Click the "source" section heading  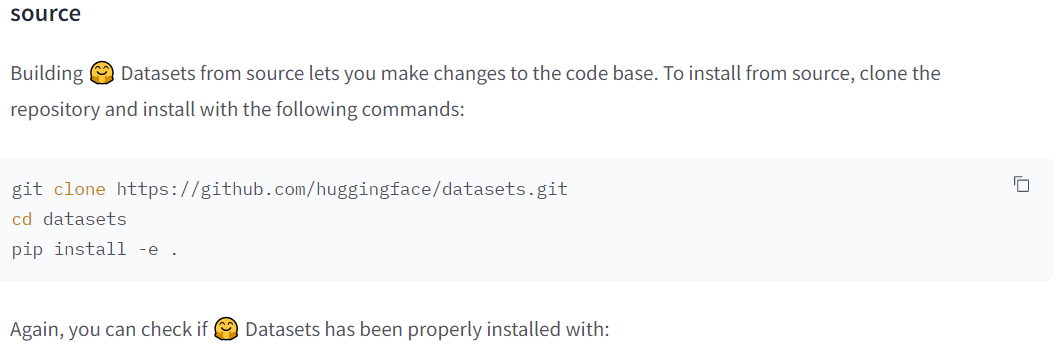[x=45, y=12]
